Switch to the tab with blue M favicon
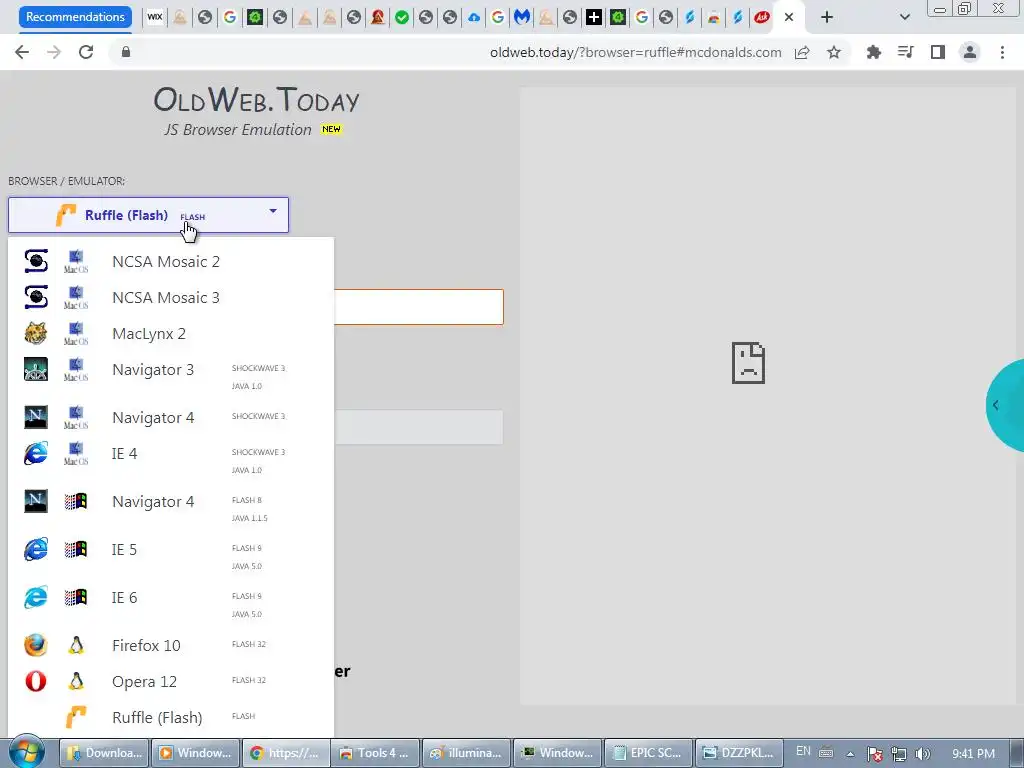1024x768 pixels. tap(522, 17)
